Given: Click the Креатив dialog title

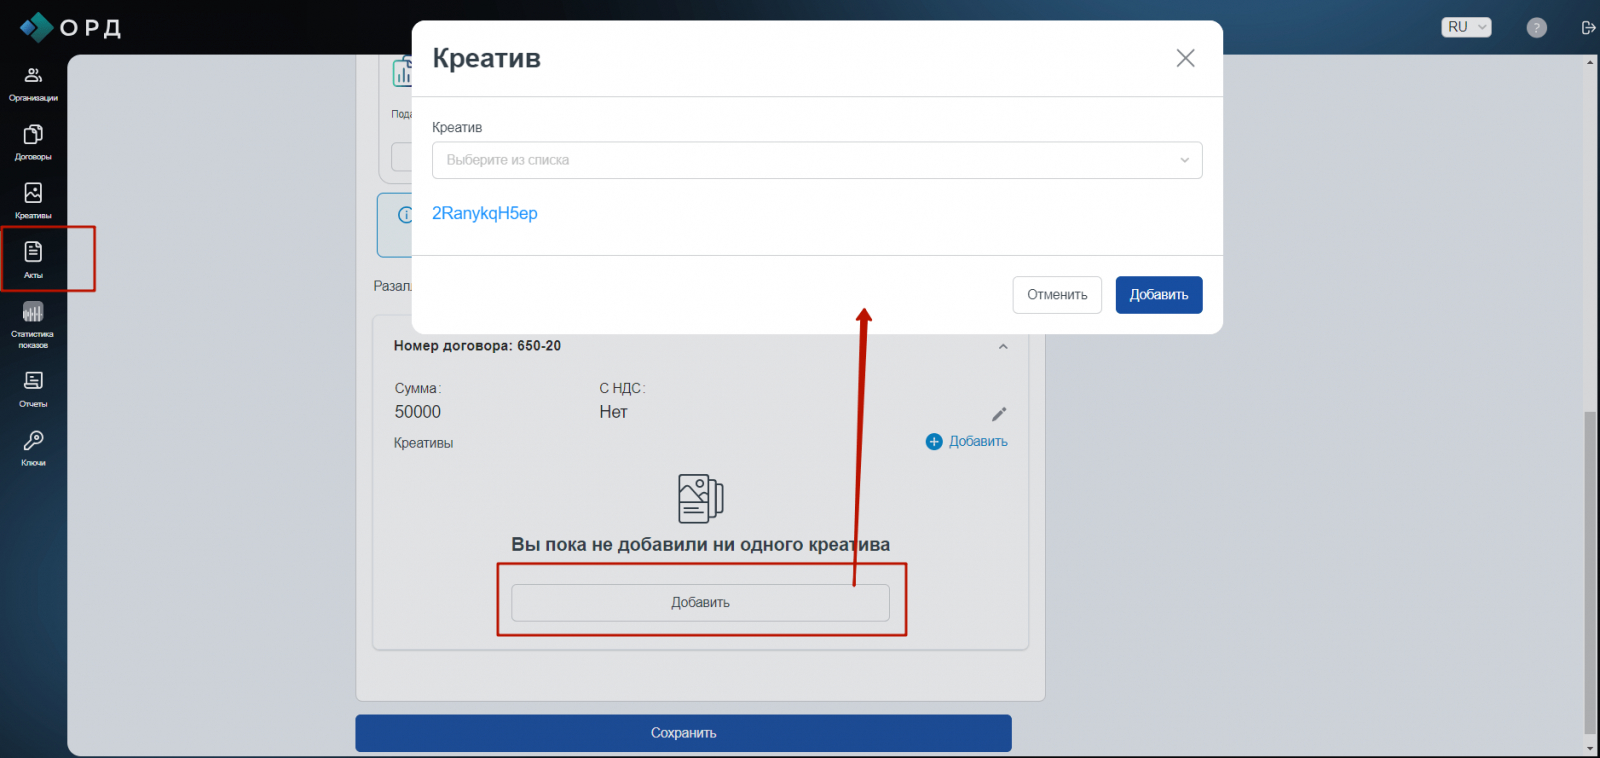Looking at the screenshot, I should [486, 58].
